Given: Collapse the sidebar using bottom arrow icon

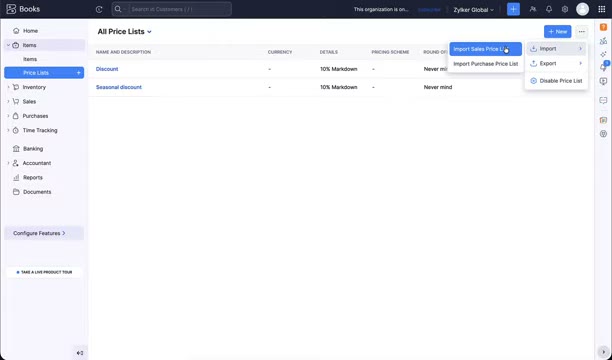Looking at the screenshot, I should [x=80, y=353].
